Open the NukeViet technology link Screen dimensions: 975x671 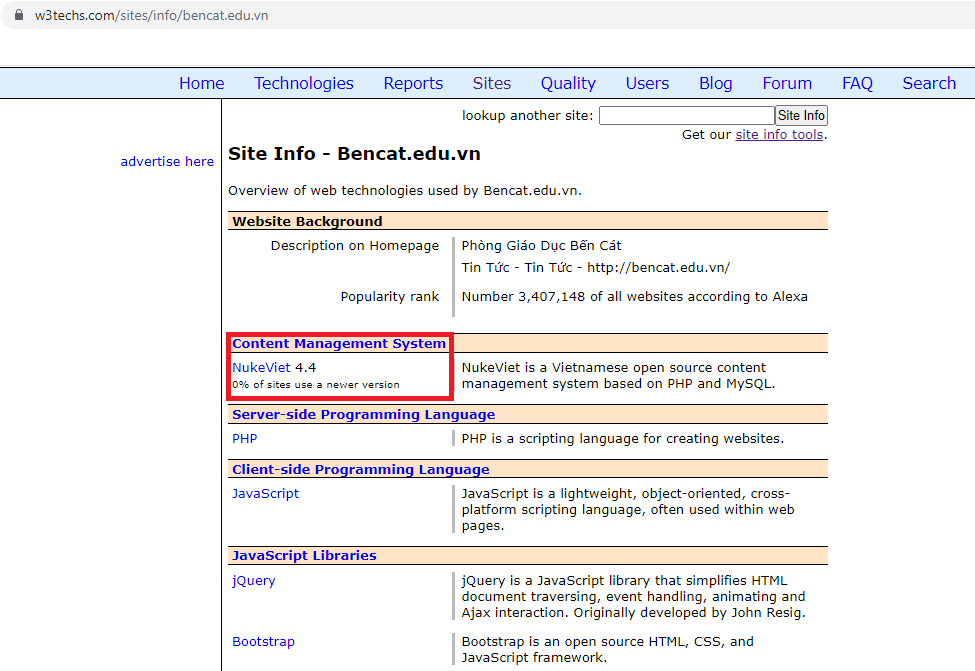pyautogui.click(x=261, y=368)
